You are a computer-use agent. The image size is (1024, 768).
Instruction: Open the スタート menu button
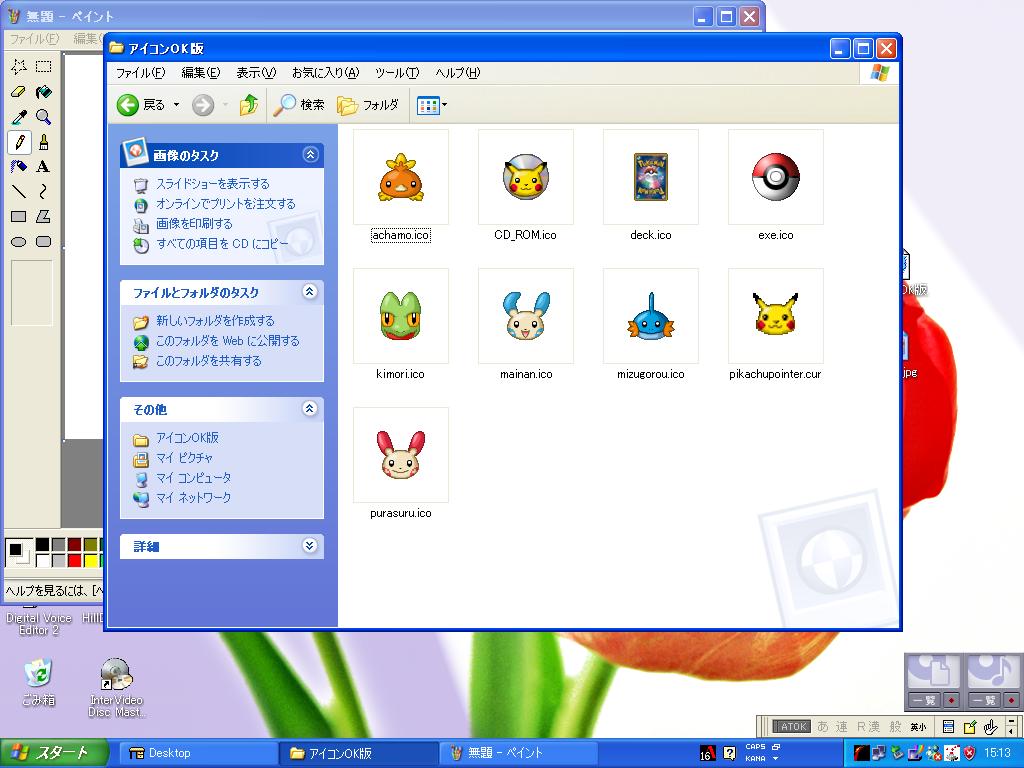tap(54, 753)
